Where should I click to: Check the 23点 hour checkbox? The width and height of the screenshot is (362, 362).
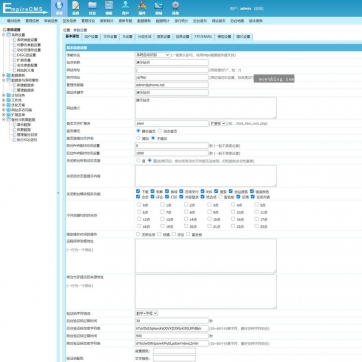point(256,226)
